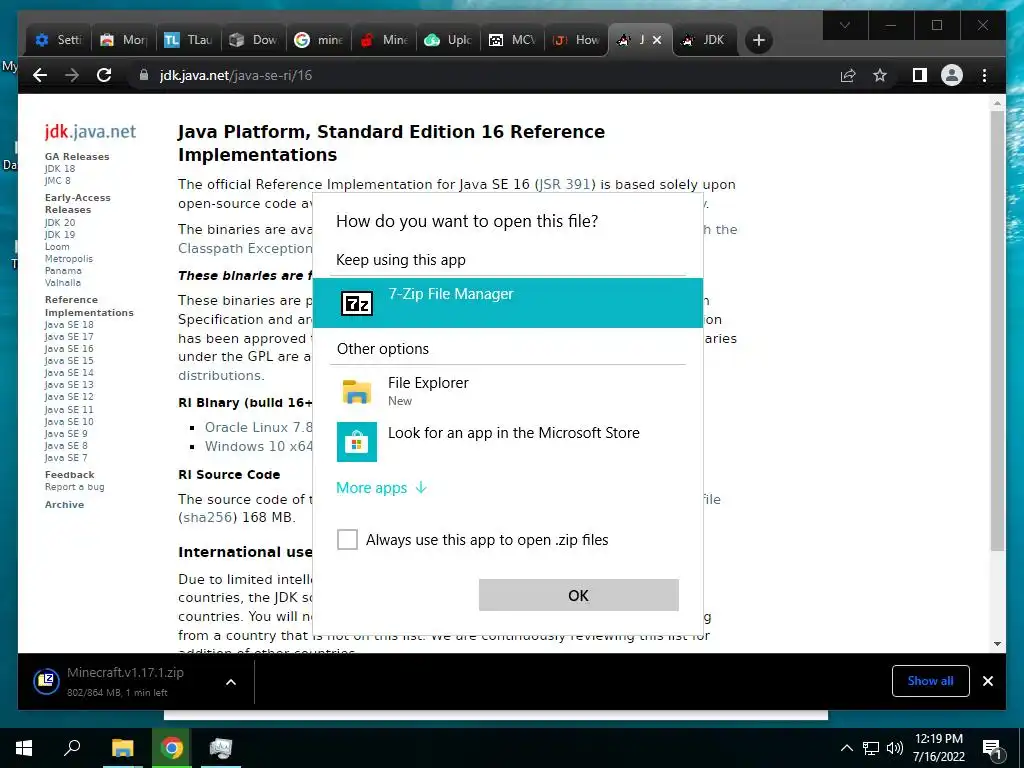
Task: Share this page icon in address bar
Action: click(848, 76)
